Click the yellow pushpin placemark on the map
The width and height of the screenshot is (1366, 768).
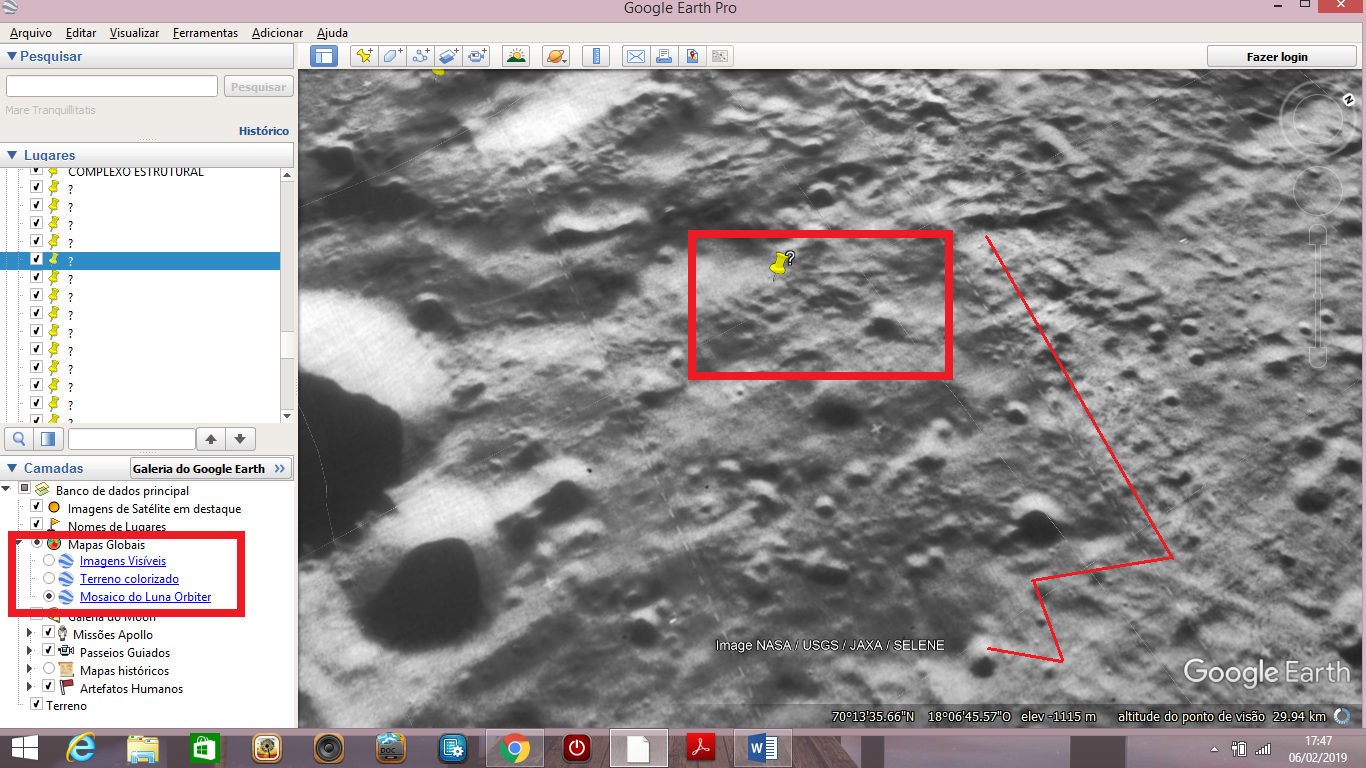click(x=778, y=265)
